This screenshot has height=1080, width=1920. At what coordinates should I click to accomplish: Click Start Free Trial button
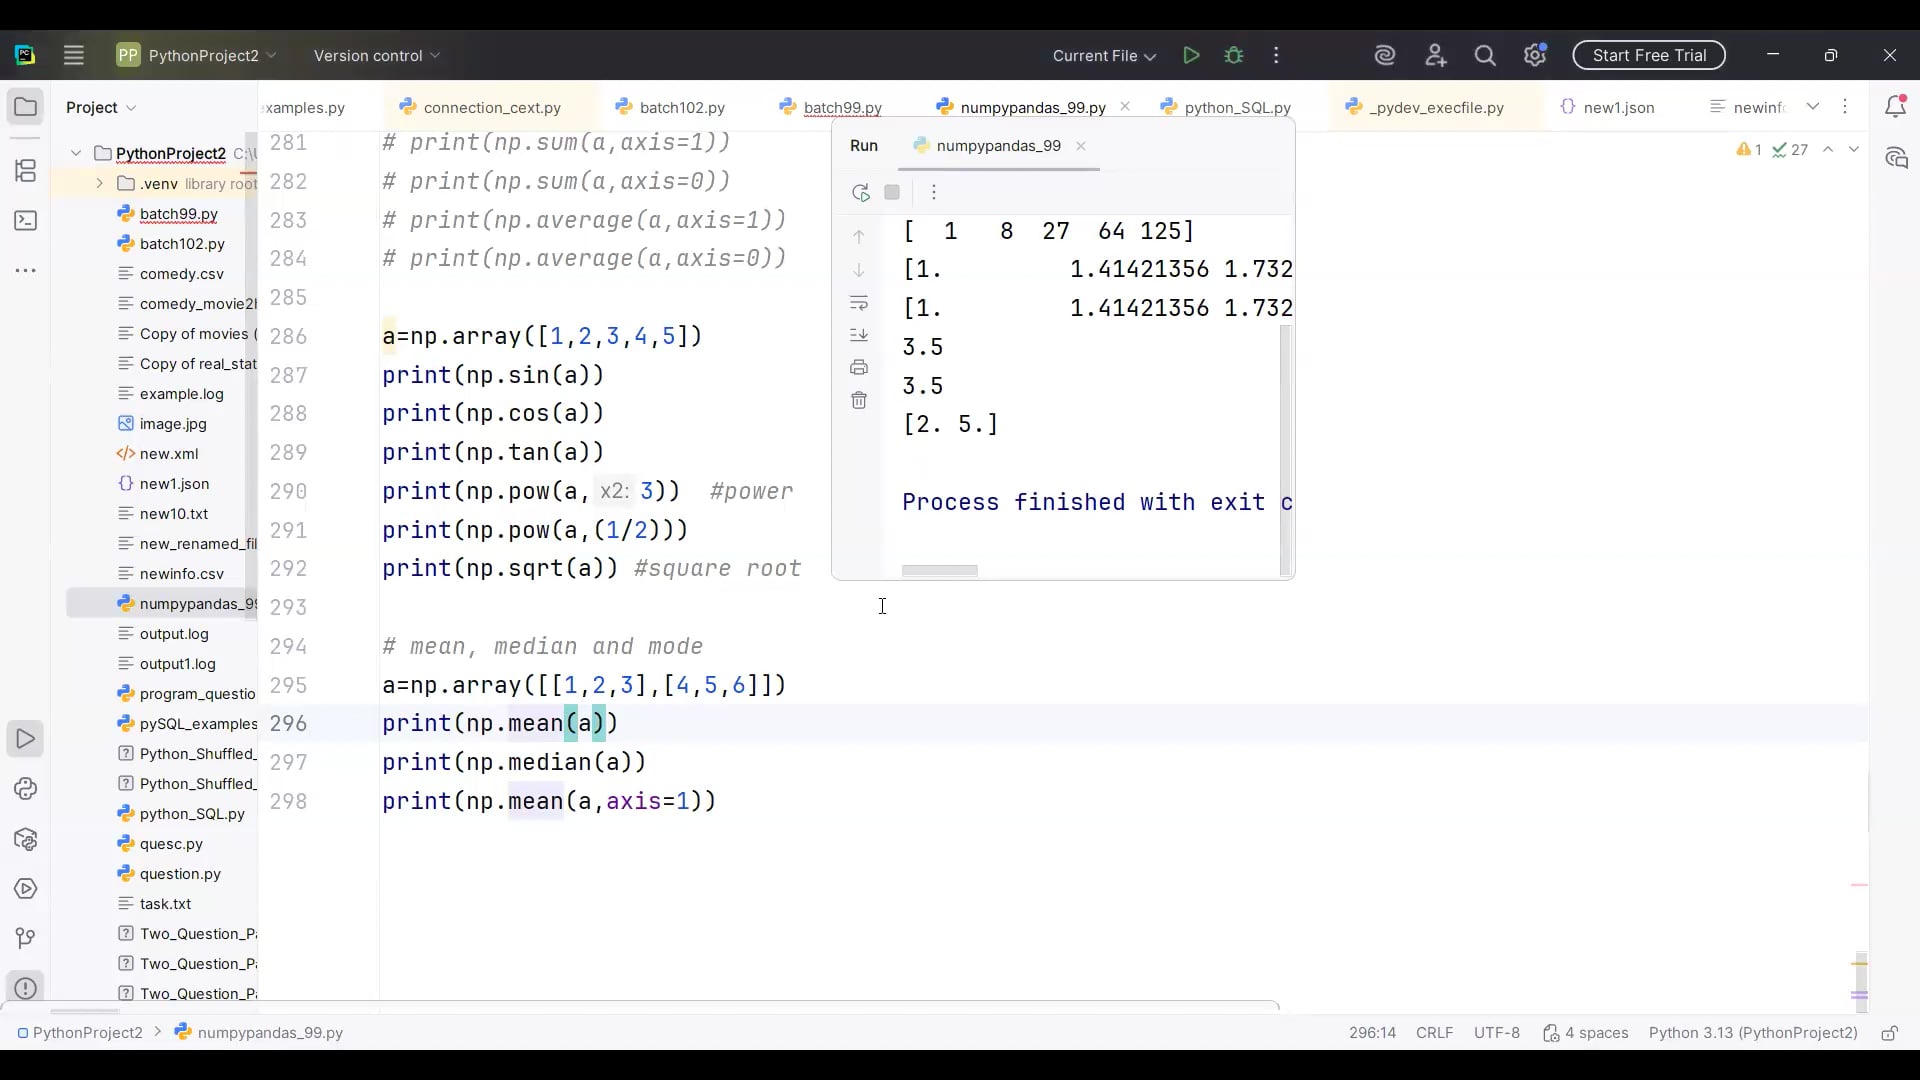[x=1649, y=56]
